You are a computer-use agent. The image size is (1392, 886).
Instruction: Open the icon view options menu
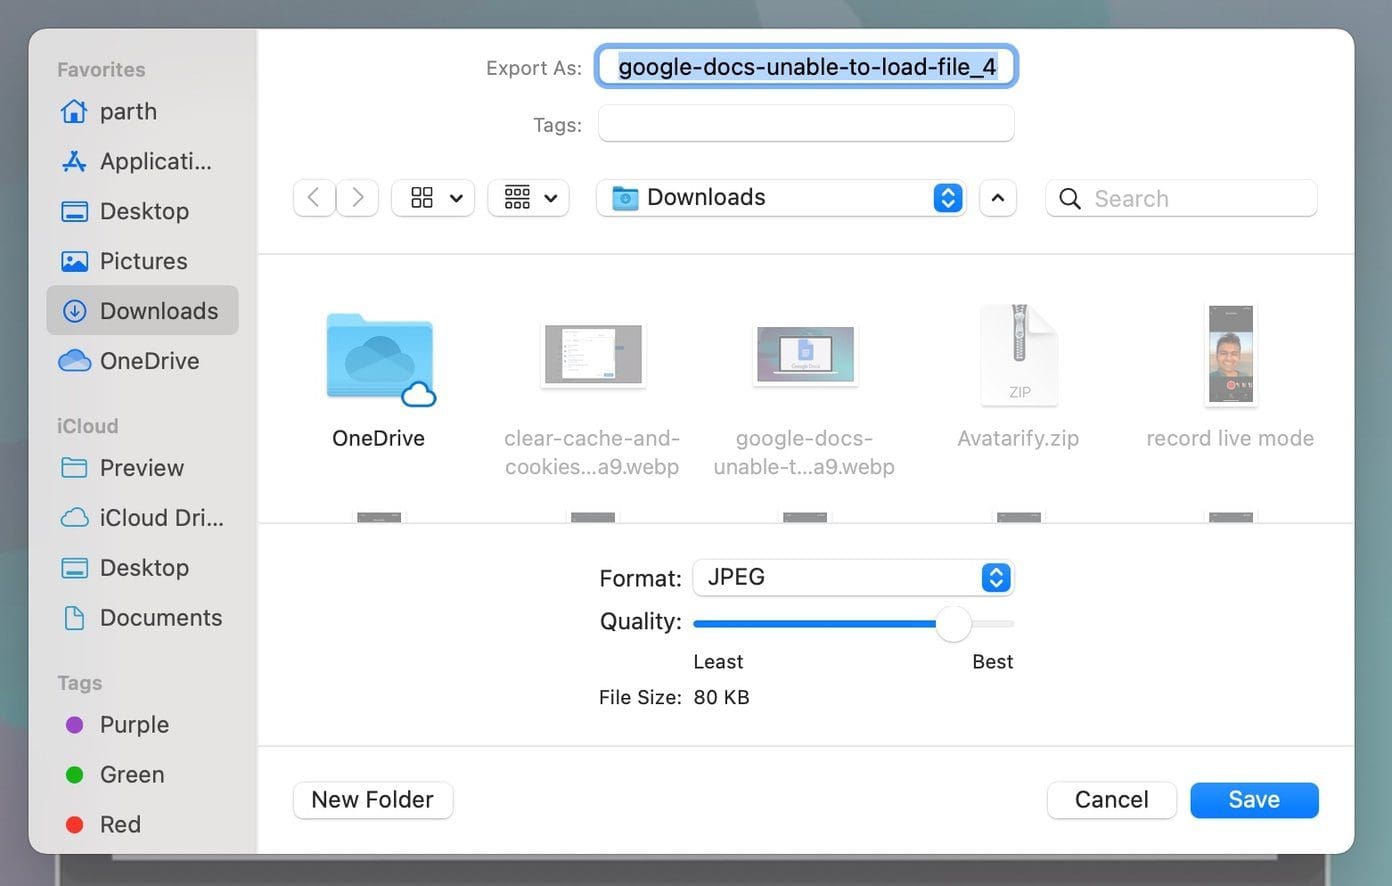433,198
